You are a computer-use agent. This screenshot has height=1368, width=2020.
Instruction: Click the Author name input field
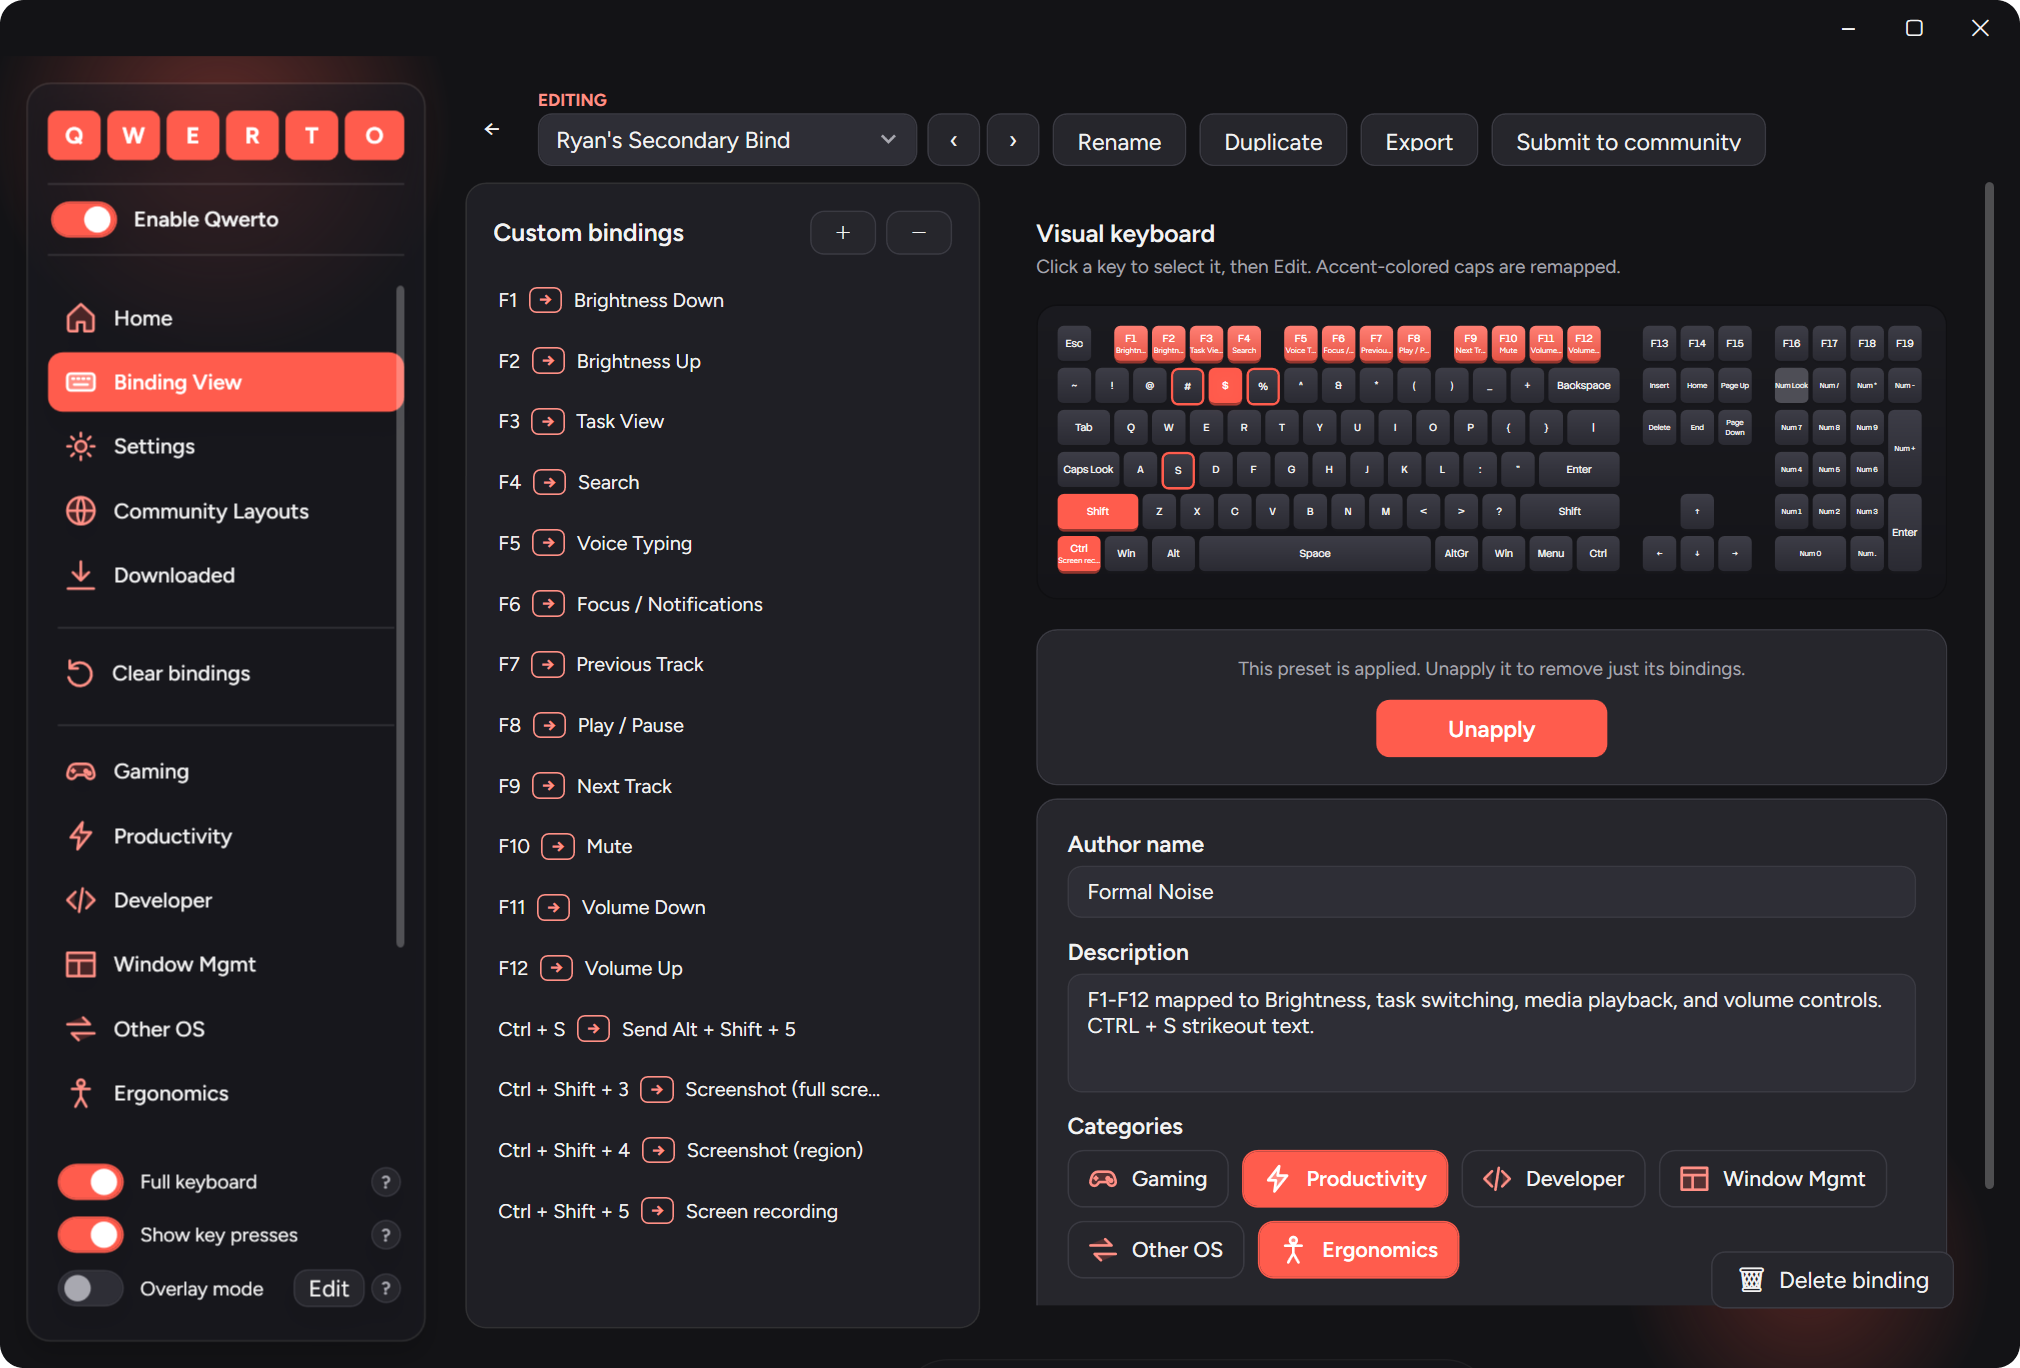pos(1491,892)
